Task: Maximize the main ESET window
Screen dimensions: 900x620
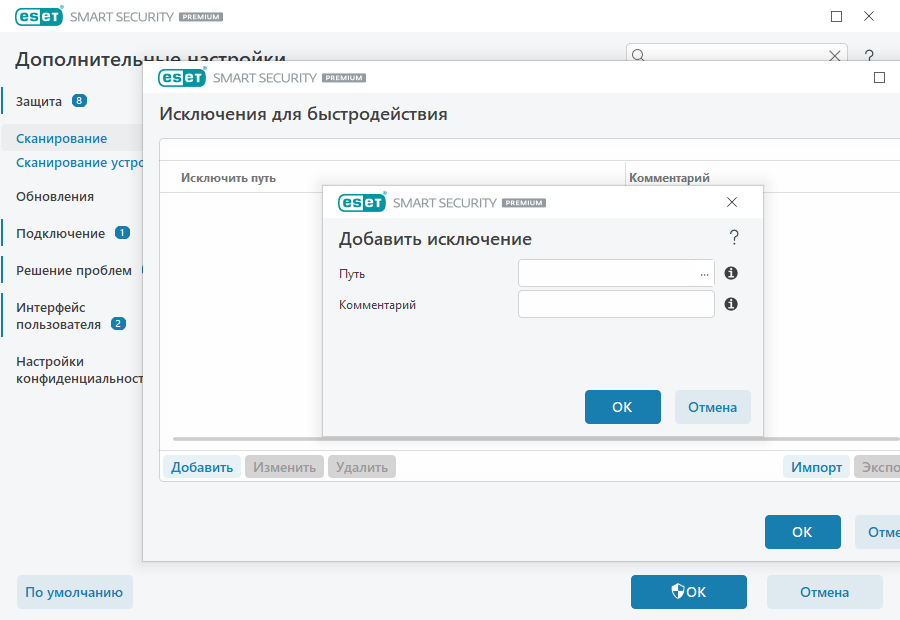Action: pyautogui.click(x=836, y=17)
